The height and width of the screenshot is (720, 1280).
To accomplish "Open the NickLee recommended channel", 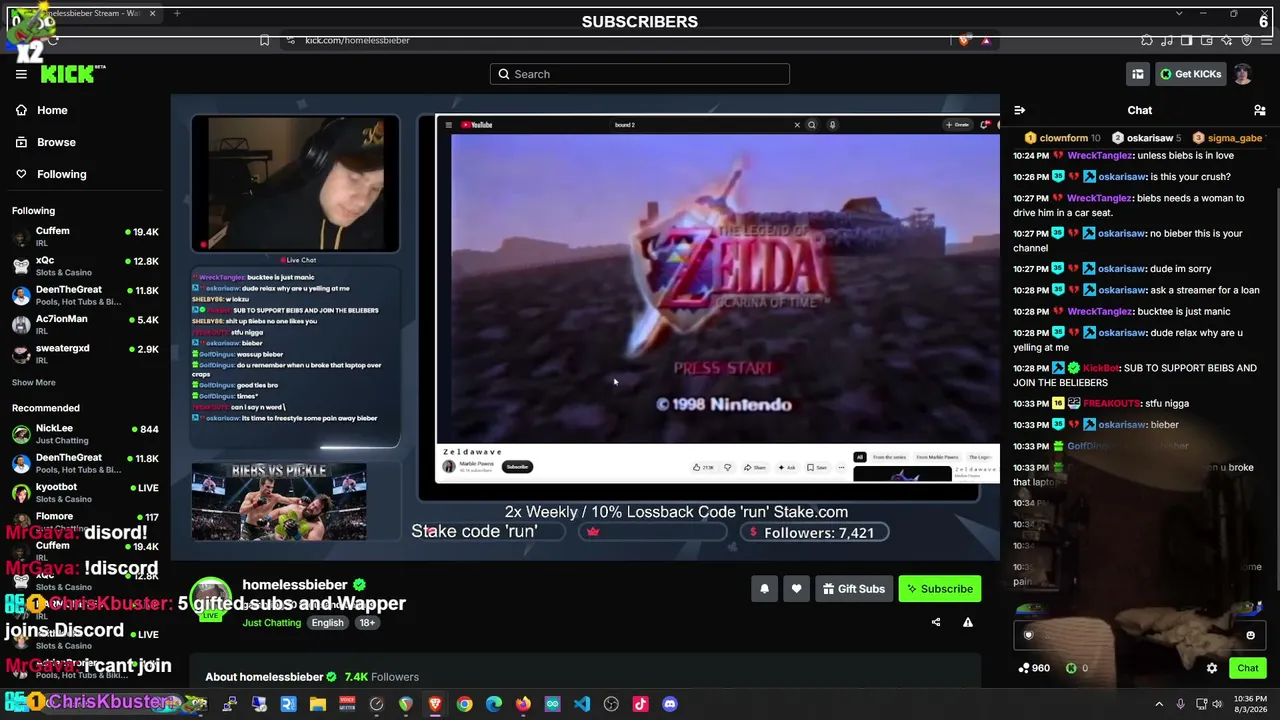I will point(85,434).
